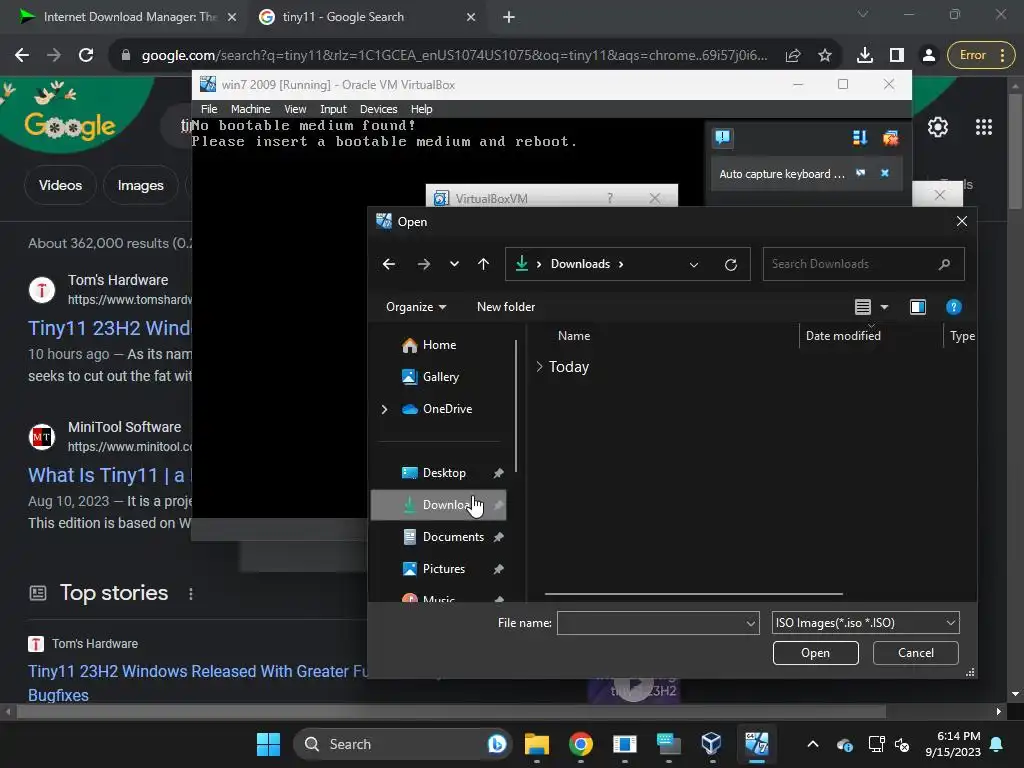The height and width of the screenshot is (768, 1024).
Task: Open the Chrome profile icon
Action: pyautogui.click(x=929, y=56)
